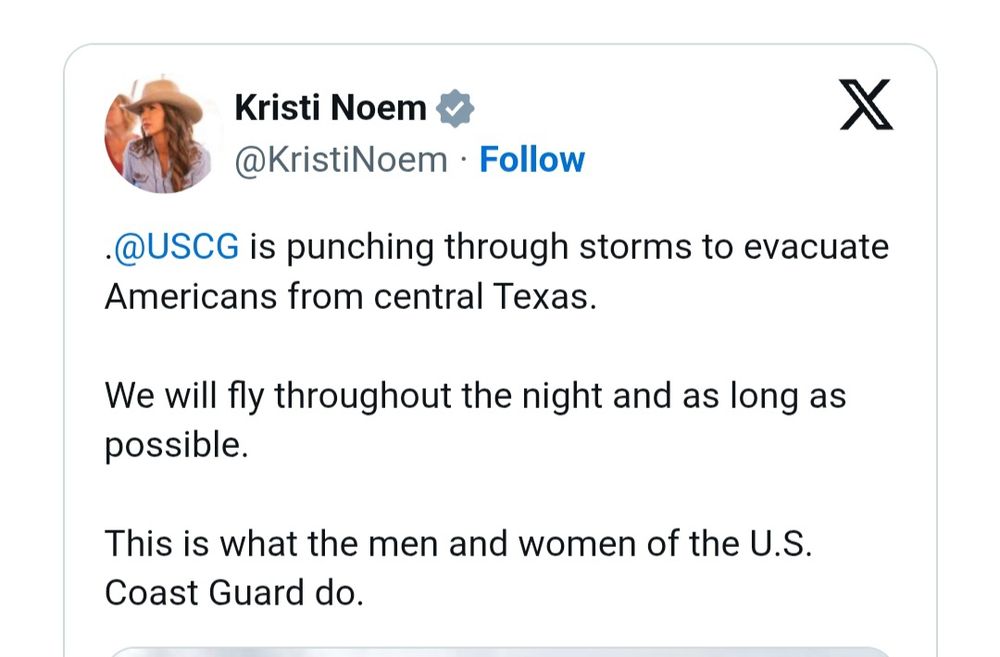Click the sentence 'We will fly throughout the night'
This screenshot has width=1000, height=657.
353,395
